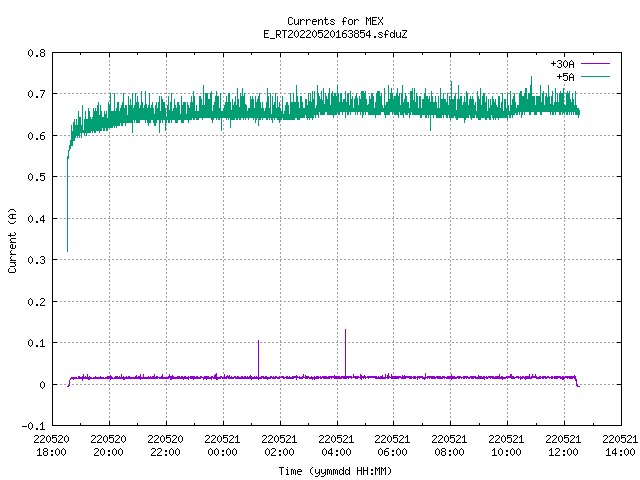Click the 220521 02:00 x-axis label
This screenshot has height=480, width=640.
pyautogui.click(x=279, y=446)
